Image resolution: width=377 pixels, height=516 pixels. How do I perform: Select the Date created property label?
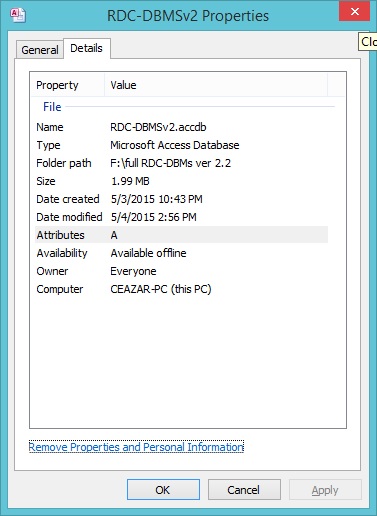pyautogui.click(x=68, y=199)
